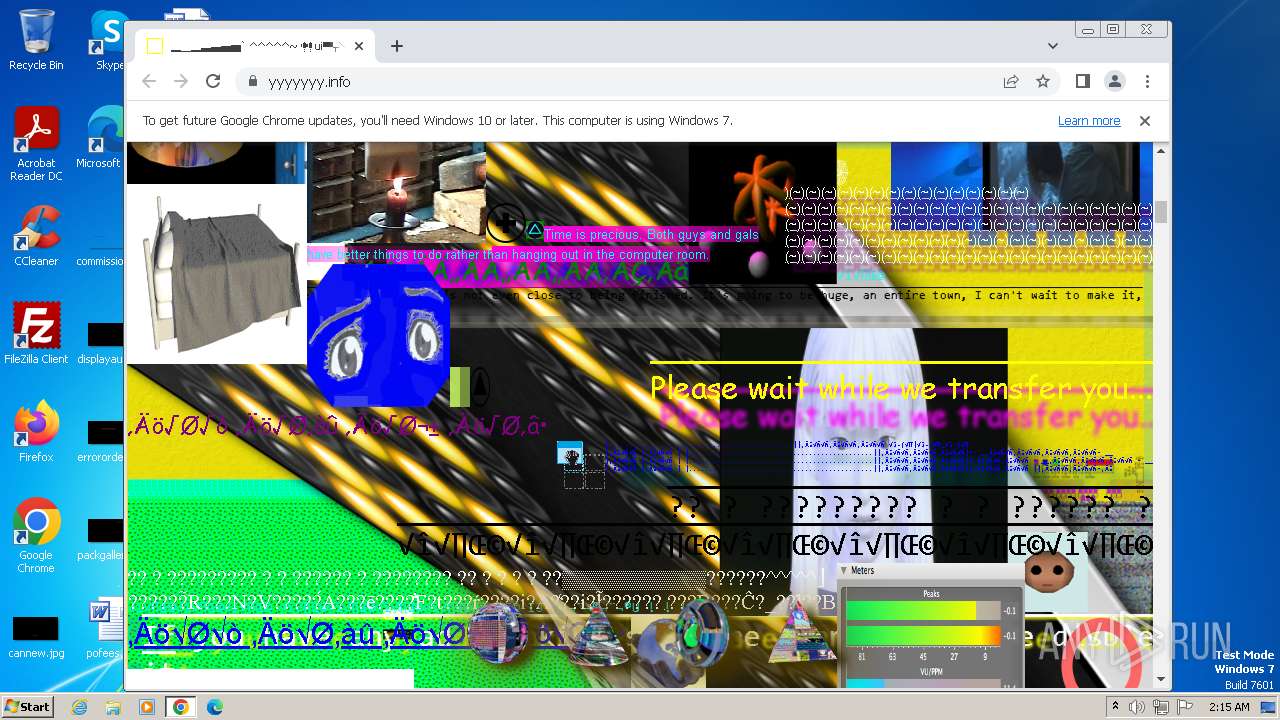This screenshot has width=1280, height=720.
Task: Open Google Chrome desktop shortcut
Action: tap(36, 535)
